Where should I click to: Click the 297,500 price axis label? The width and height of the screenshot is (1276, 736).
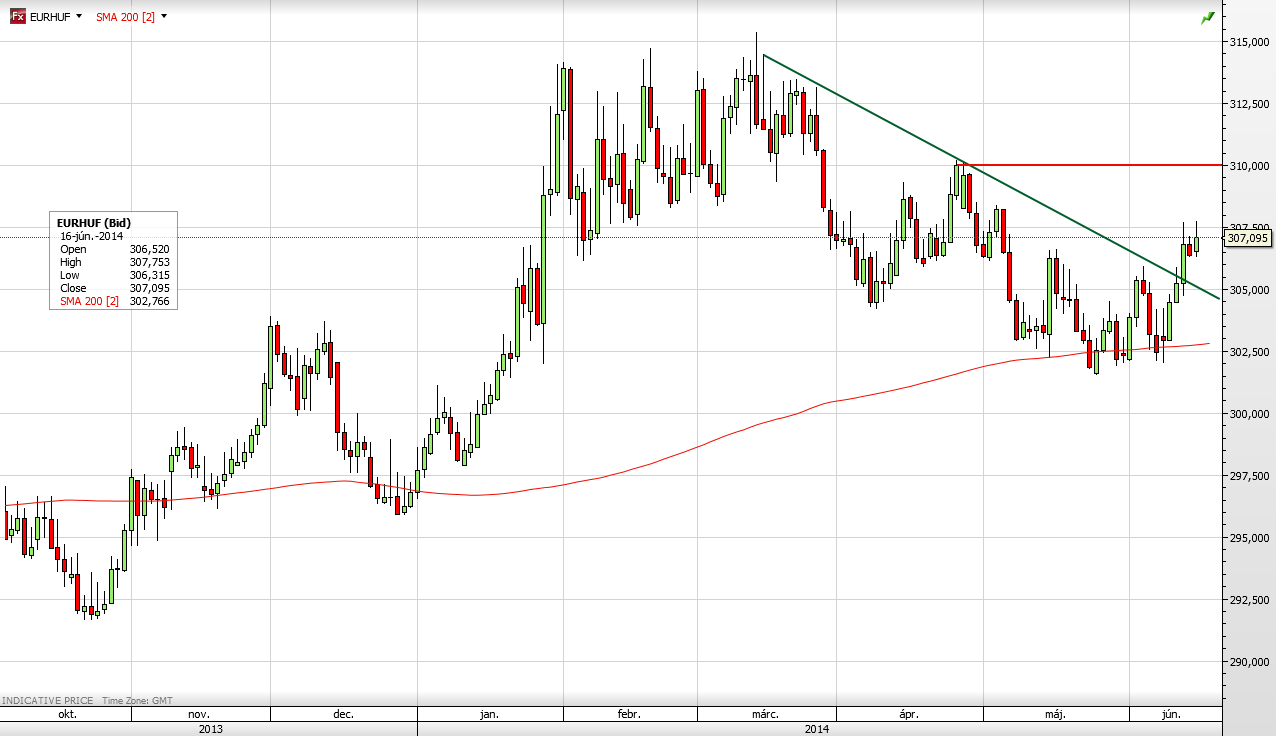tap(1249, 476)
